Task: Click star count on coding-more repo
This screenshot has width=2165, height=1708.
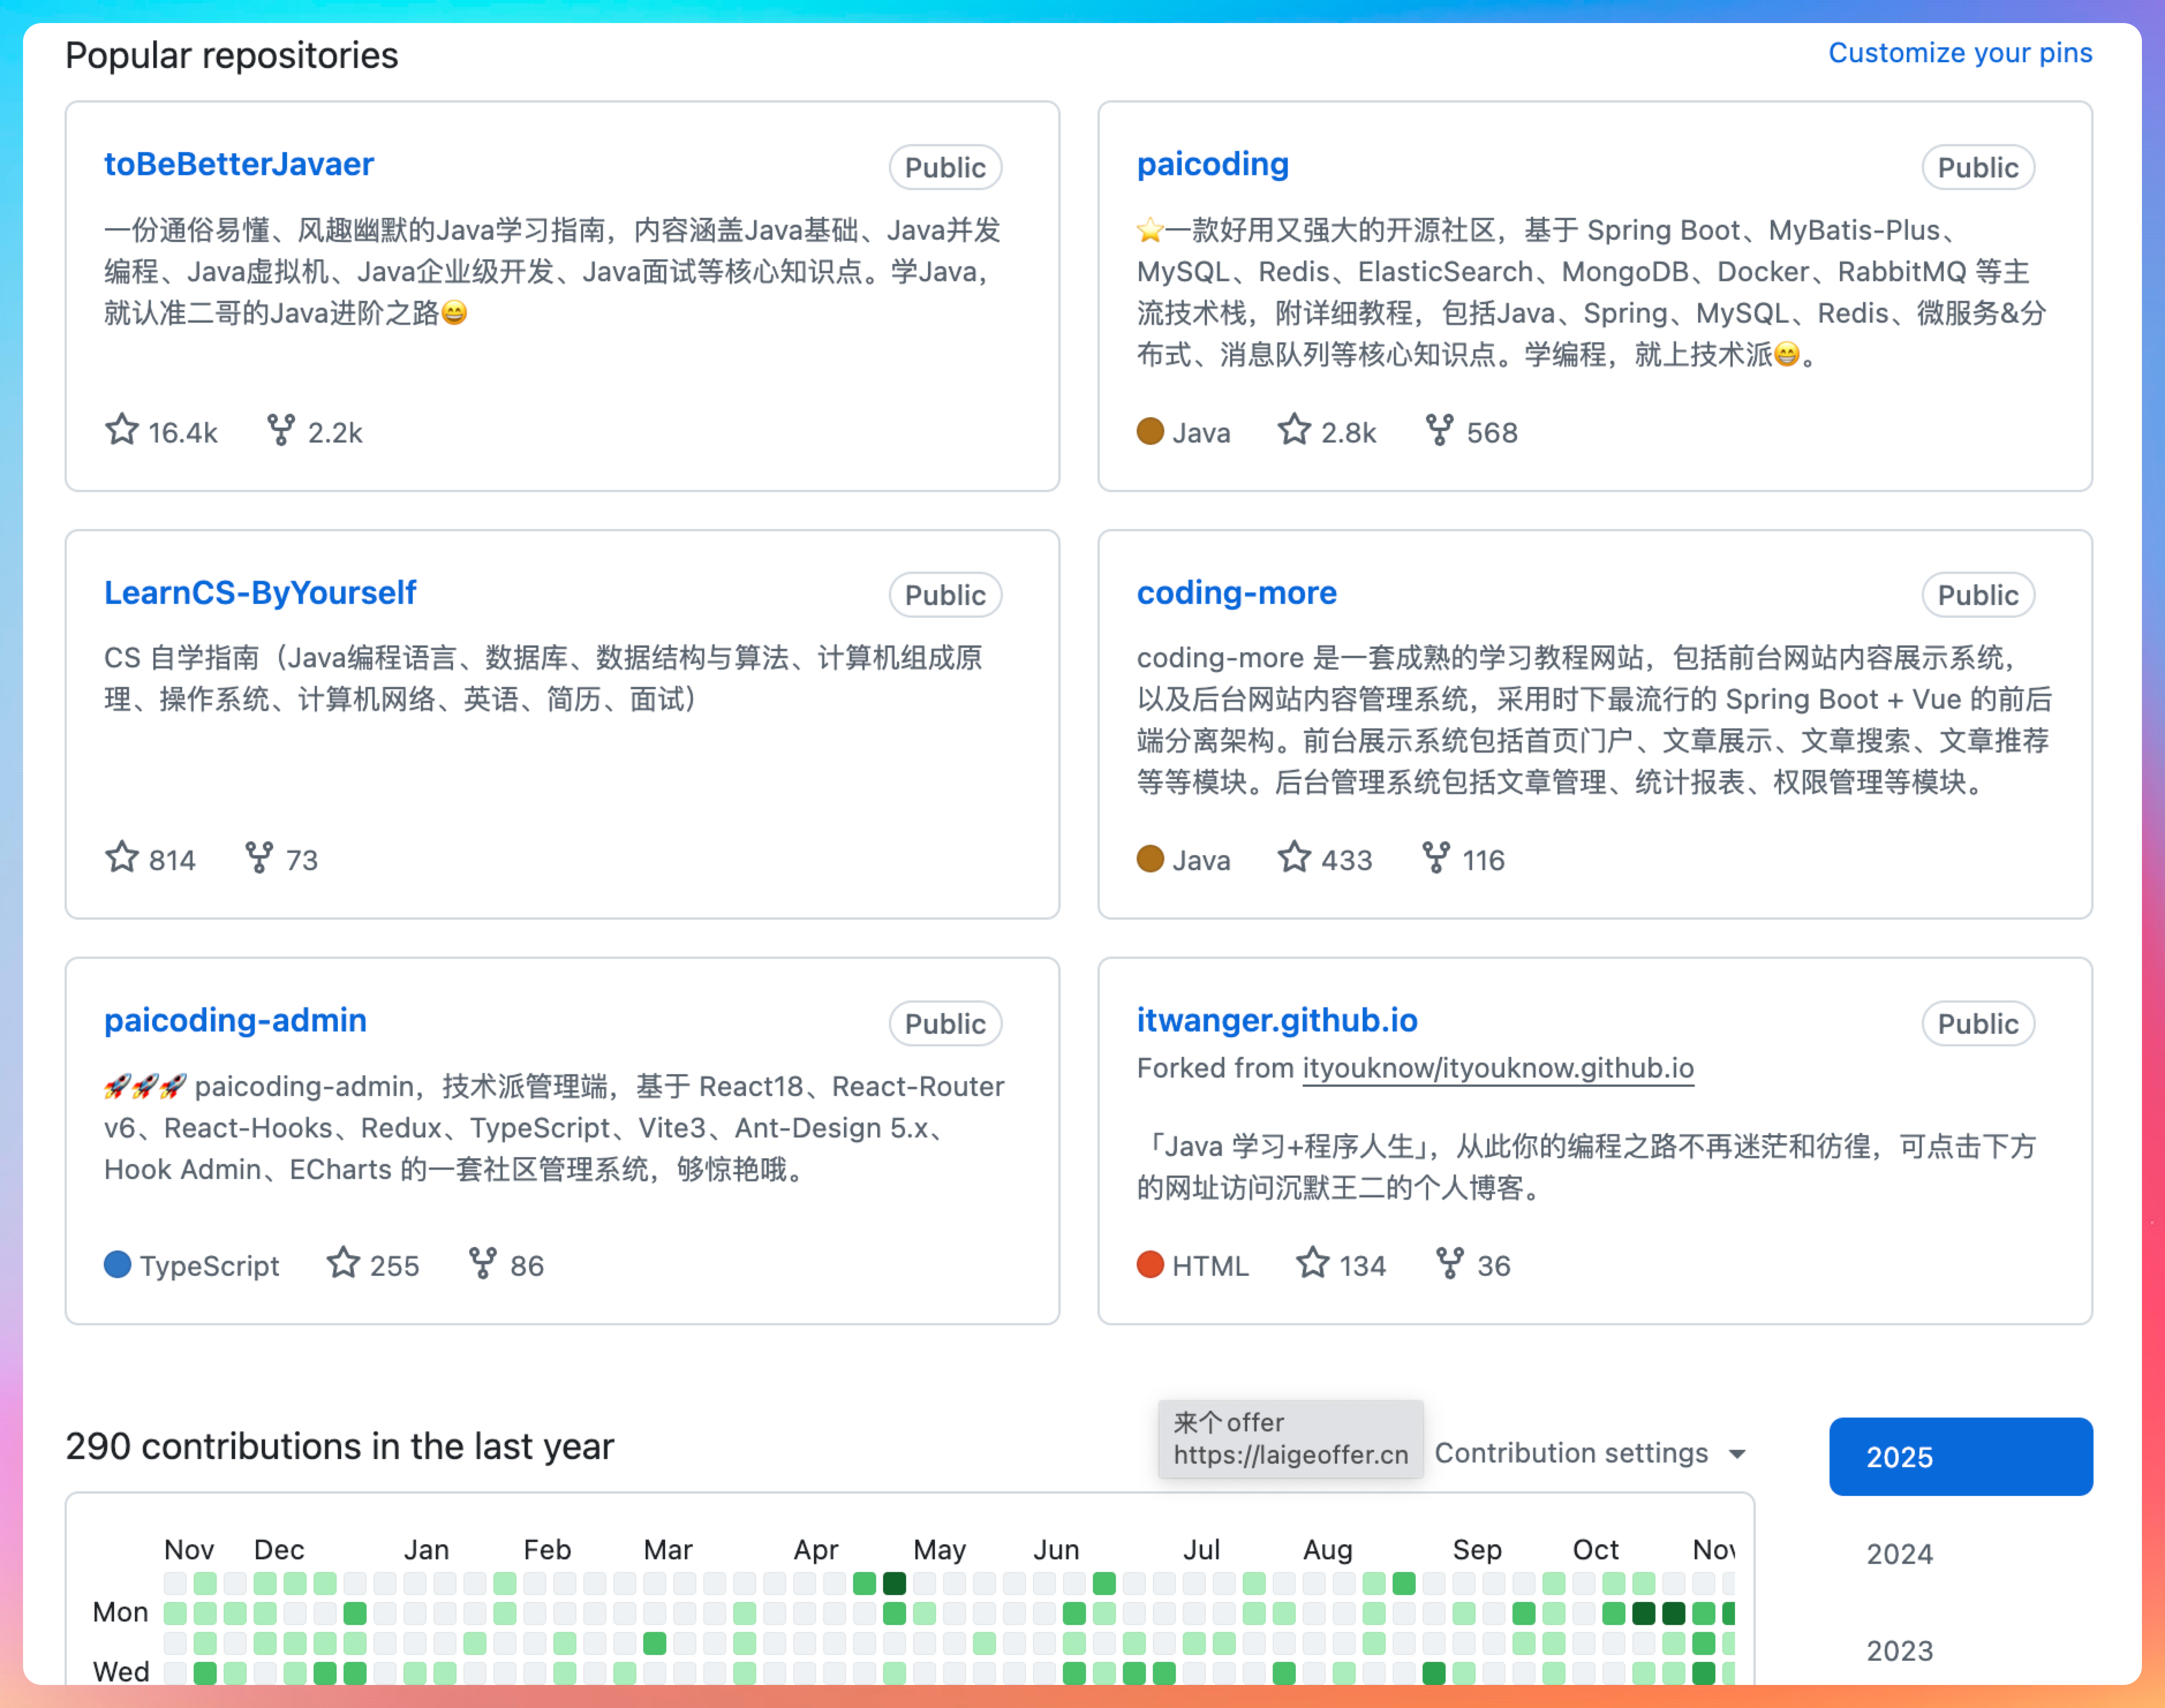Action: (1346, 860)
